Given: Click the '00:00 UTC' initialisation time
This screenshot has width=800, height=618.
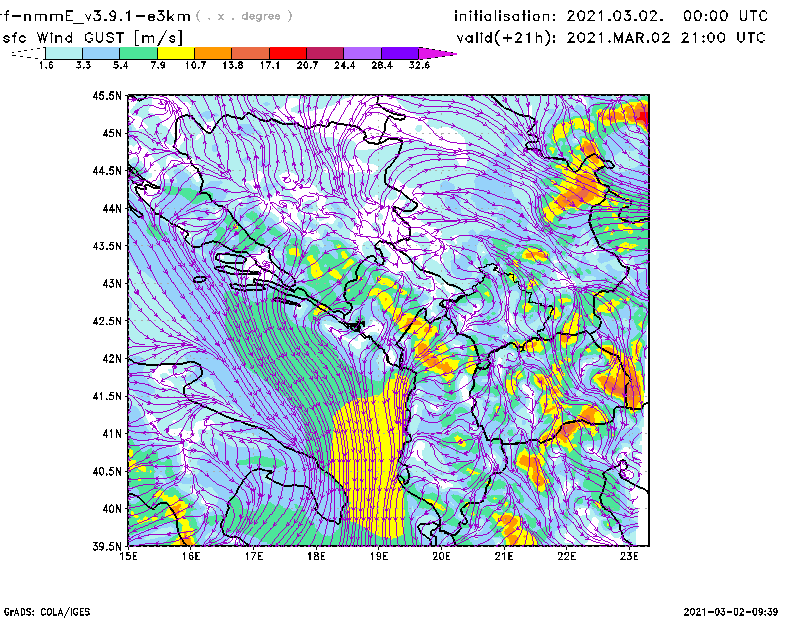Looking at the screenshot, I should pyautogui.click(x=725, y=16).
